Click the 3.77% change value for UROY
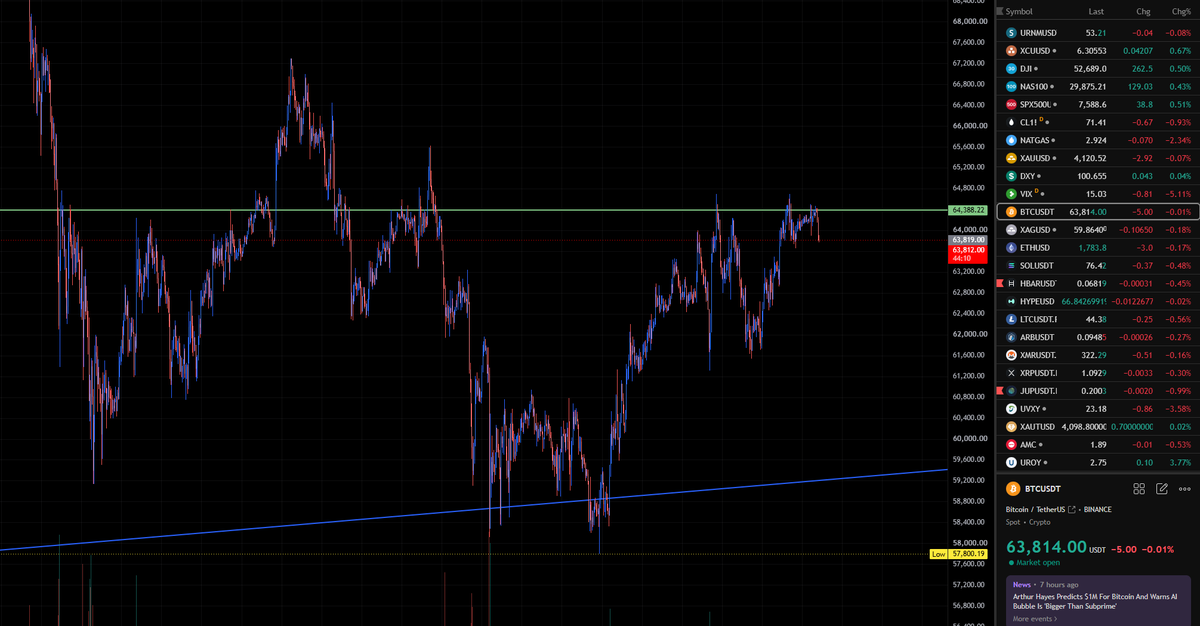Viewport: 1200px width, 626px height. pyautogui.click(x=1181, y=463)
